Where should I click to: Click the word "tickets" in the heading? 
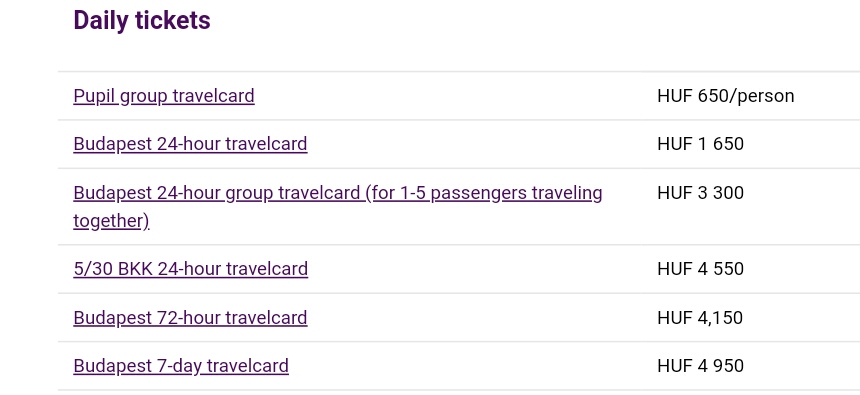click(177, 20)
